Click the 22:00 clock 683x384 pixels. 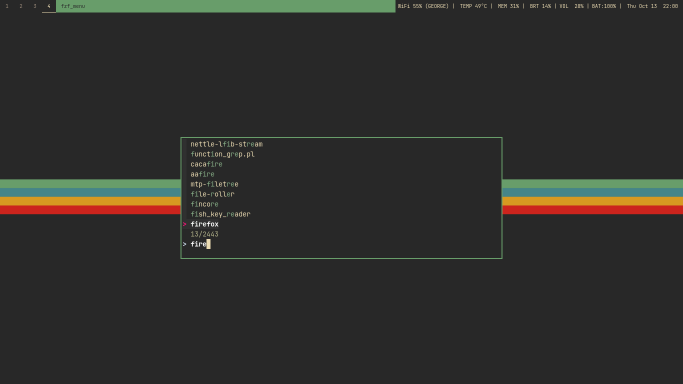[670, 6]
